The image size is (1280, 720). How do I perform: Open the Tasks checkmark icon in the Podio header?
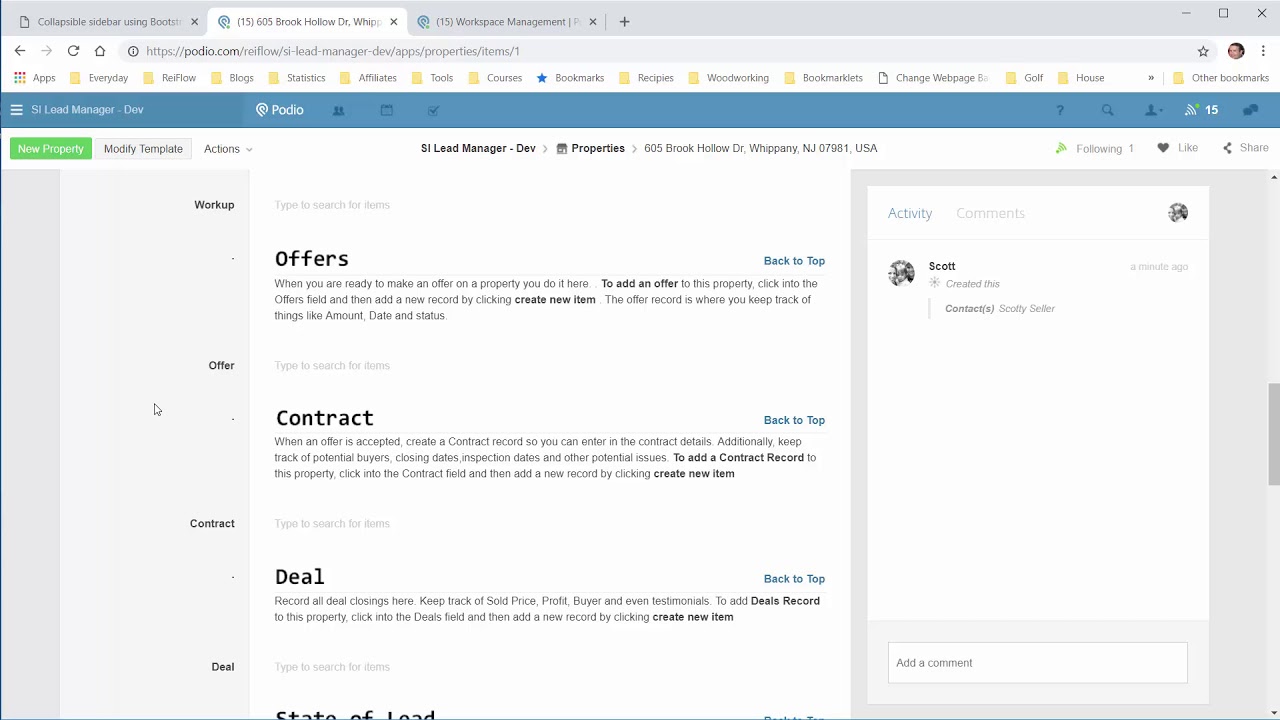tap(433, 110)
